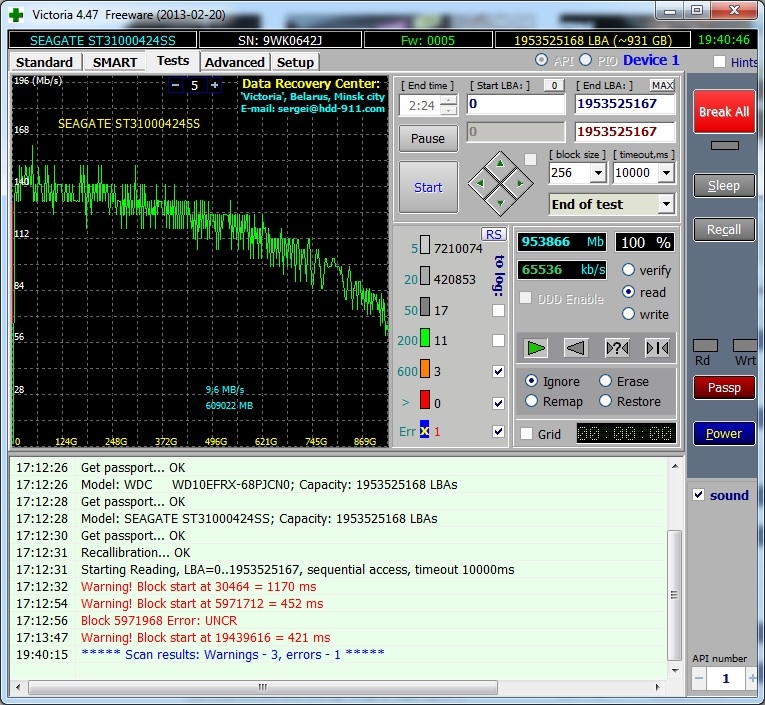Click the right arrow in the navigation diamond

tap(520, 183)
